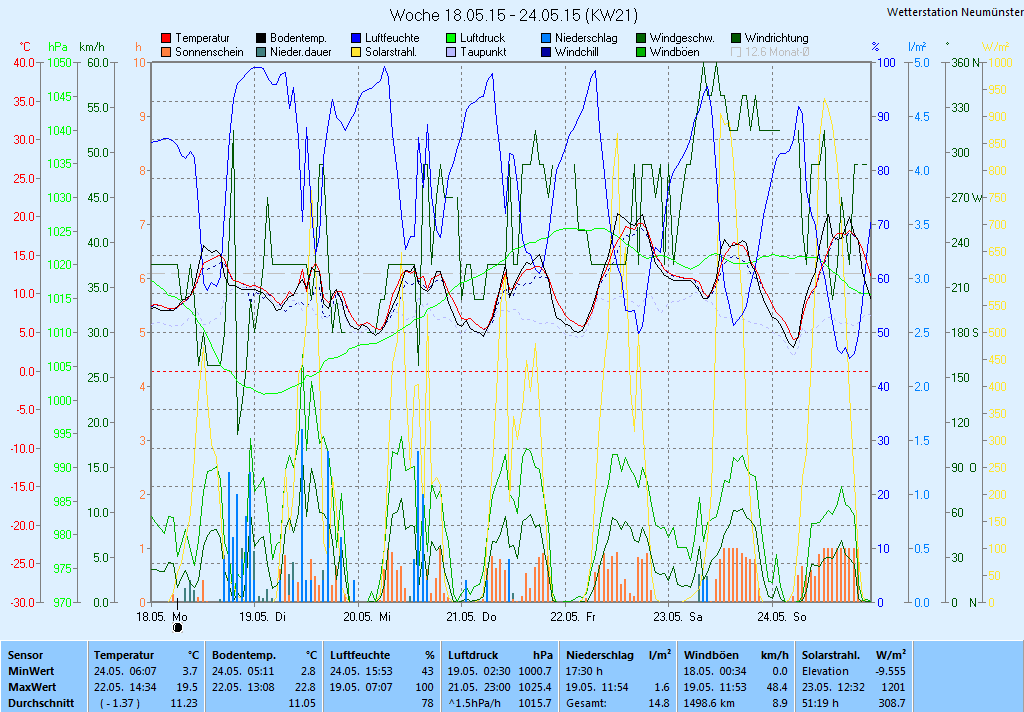This screenshot has width=1024, height=712.
Task: Click the moon phase icon under 18.05.
Action: click(179, 628)
